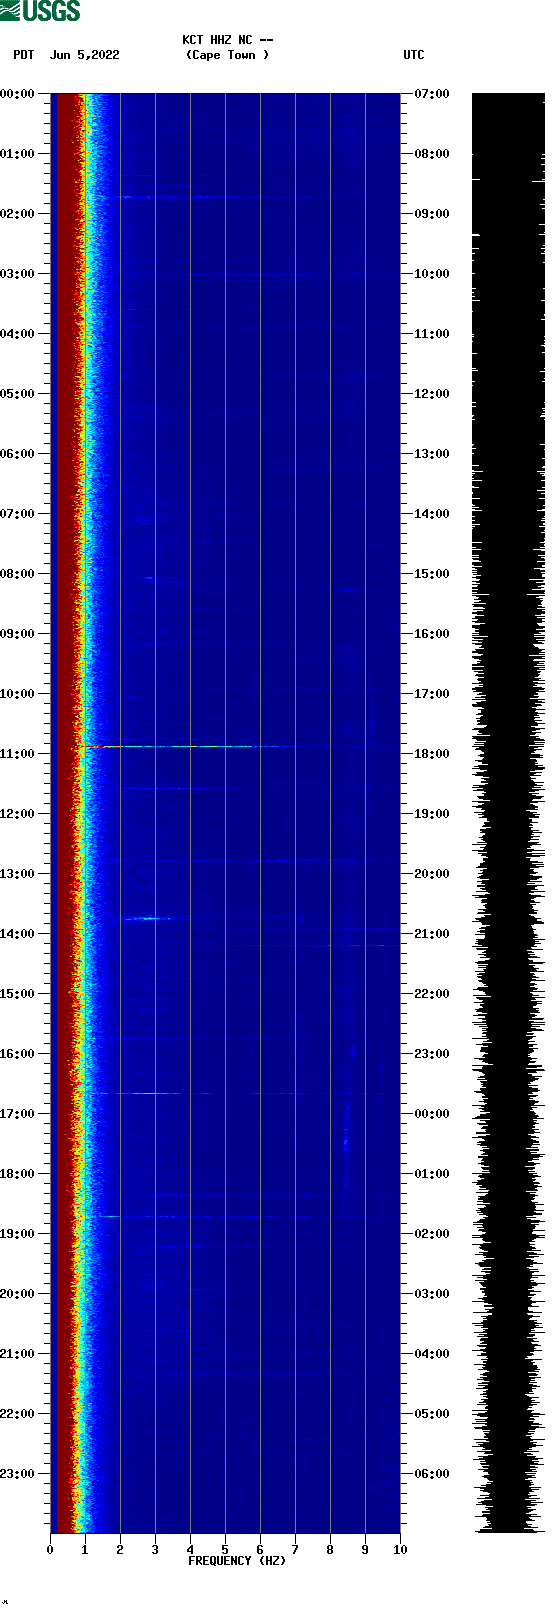Select the 00:00 PDT time label
This screenshot has width=552, height=1613.
tap(17, 94)
